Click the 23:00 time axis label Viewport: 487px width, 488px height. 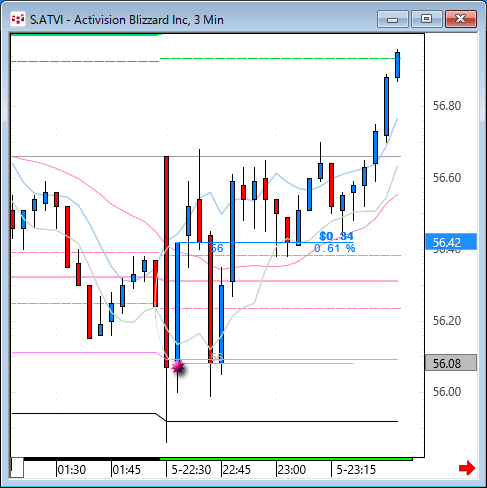pos(291,470)
